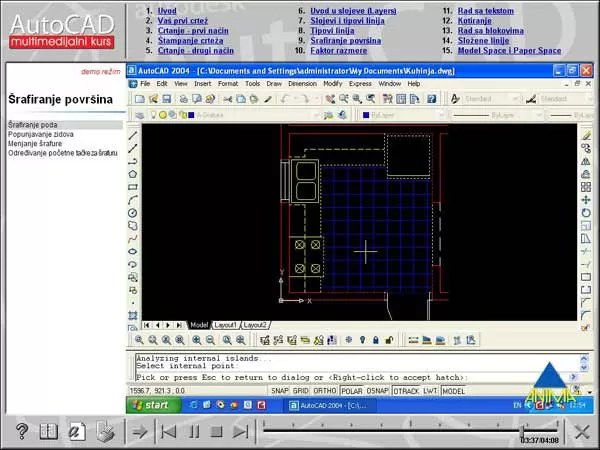This screenshot has width=600, height=450.
Task: Toggle OSNAP in the status bar
Action: pos(380,391)
